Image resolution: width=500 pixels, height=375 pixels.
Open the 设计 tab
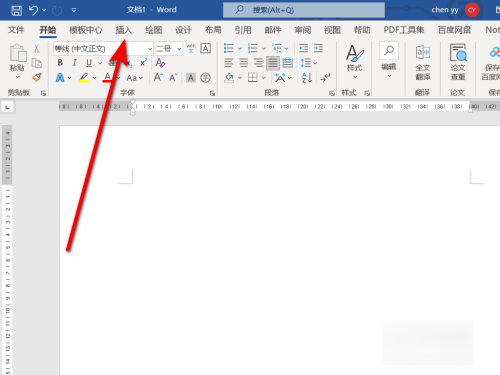tap(183, 30)
